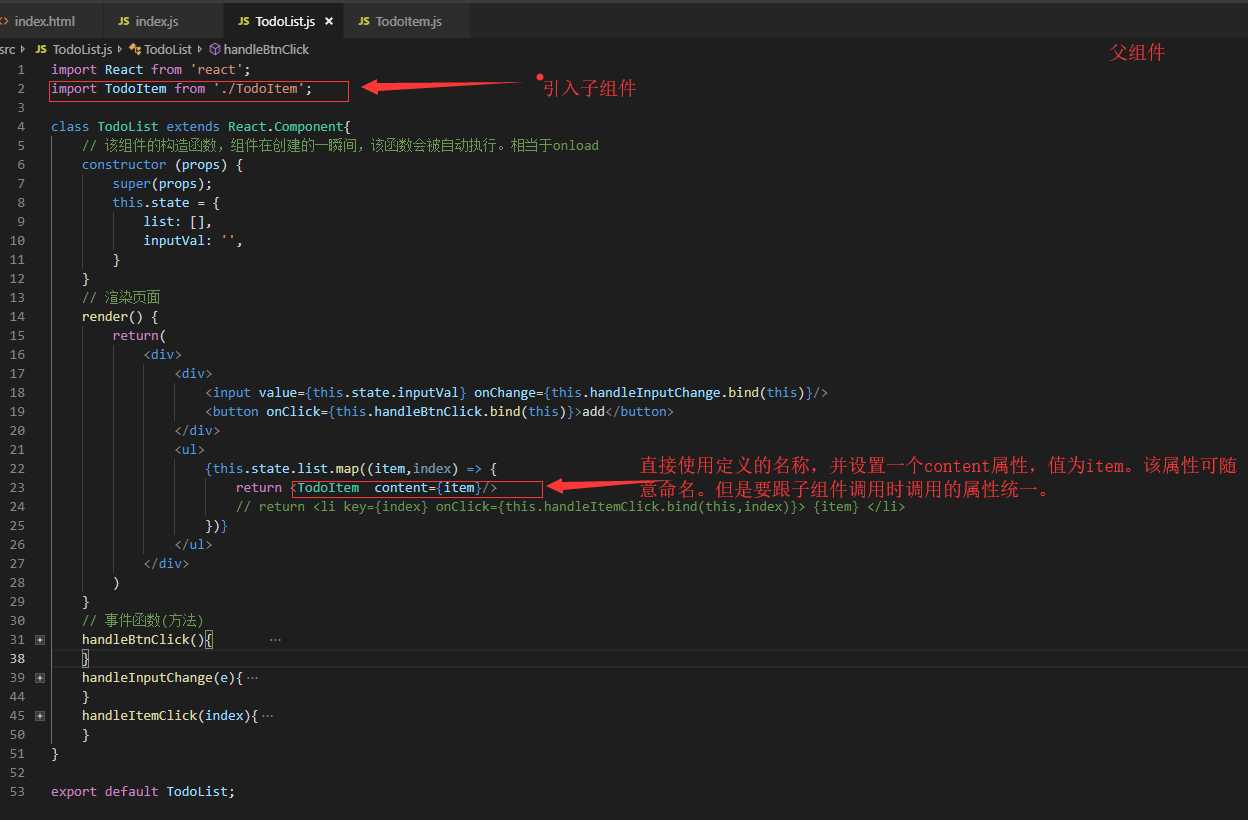Click "handleBtnClick(){" method name on line 31
This screenshot has height=820, width=1248.
[x=147, y=639]
